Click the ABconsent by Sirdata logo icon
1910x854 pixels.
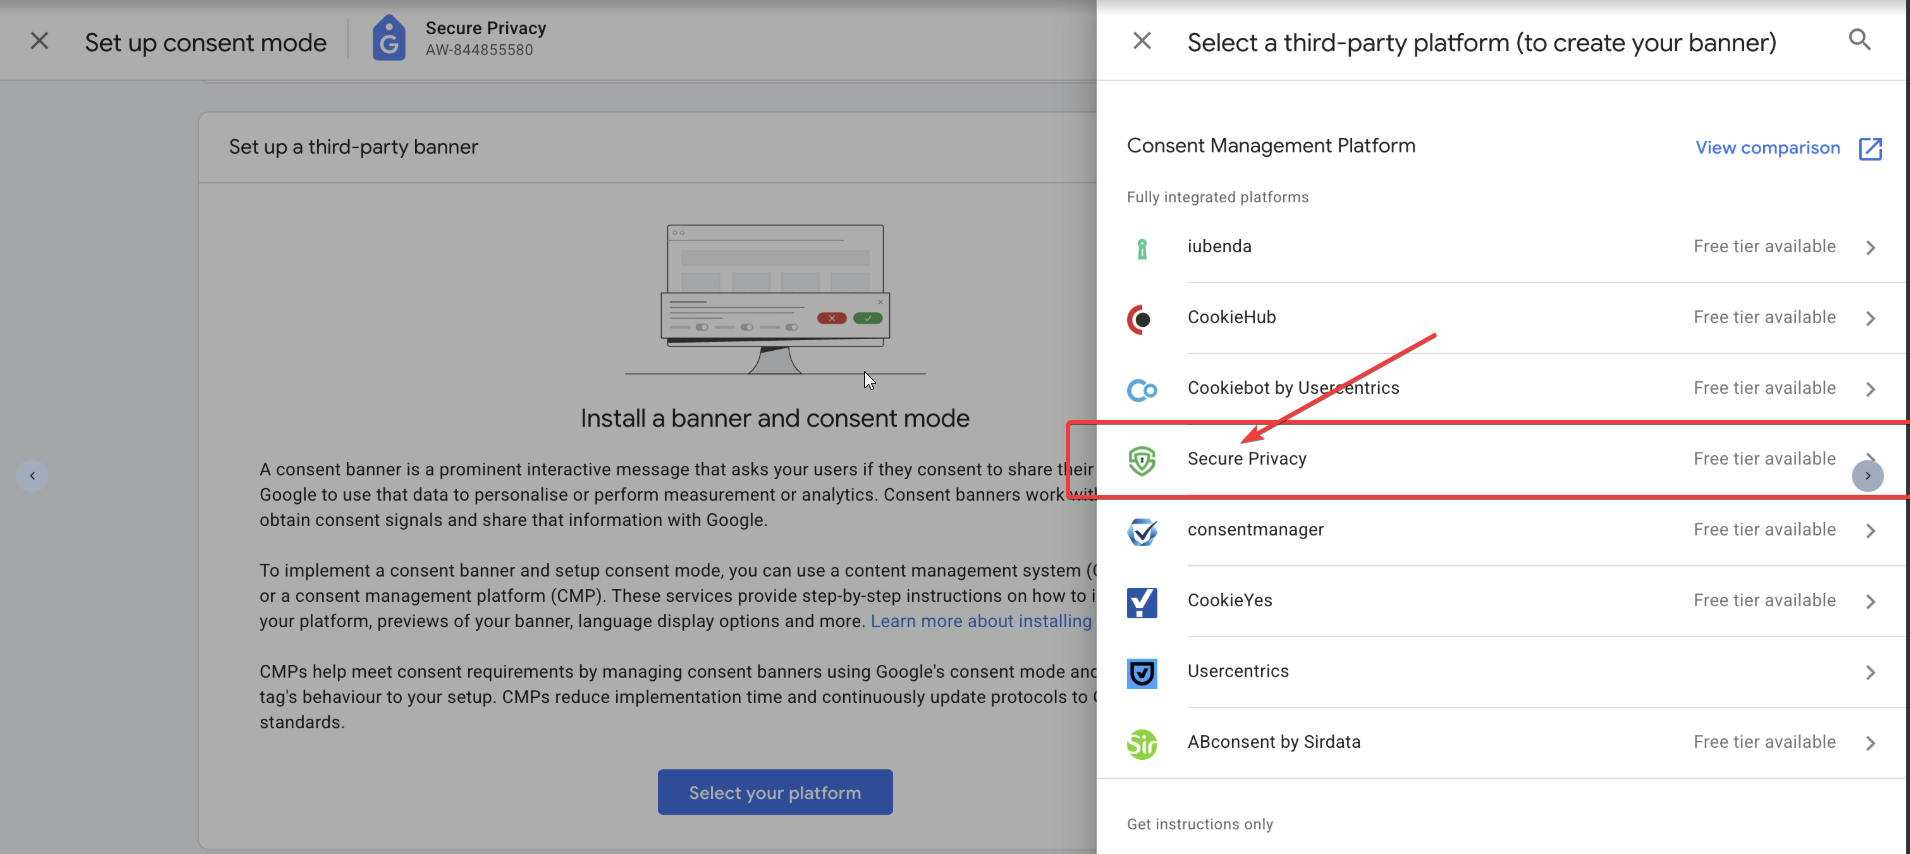(1142, 744)
